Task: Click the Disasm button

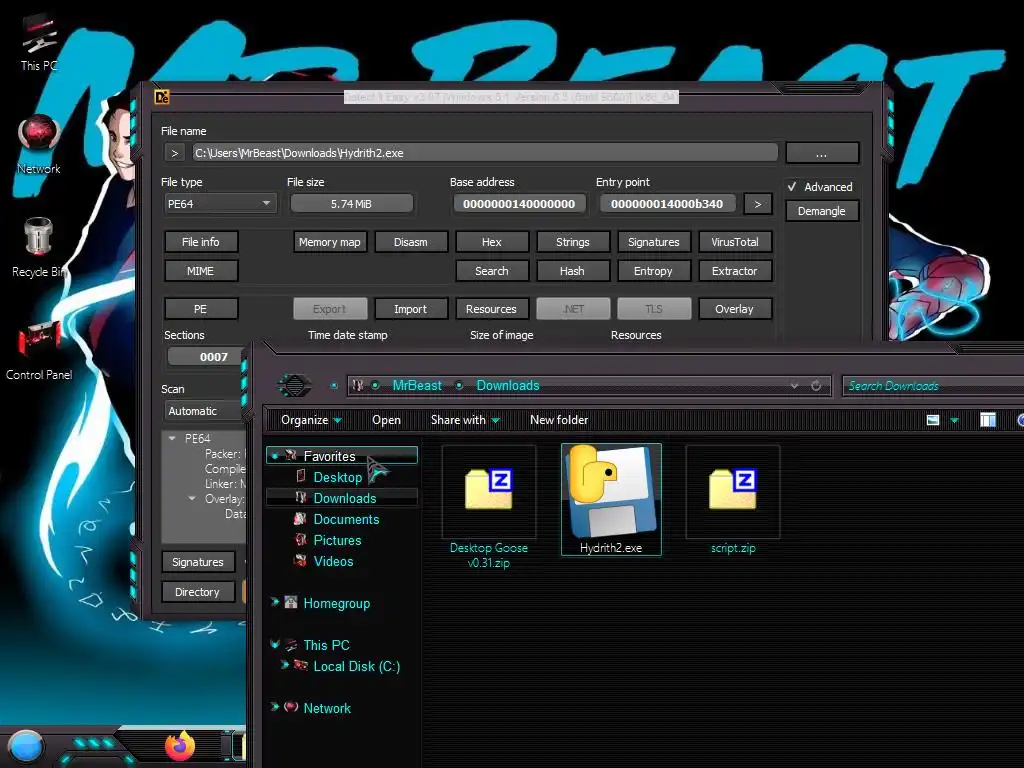Action: [x=411, y=242]
